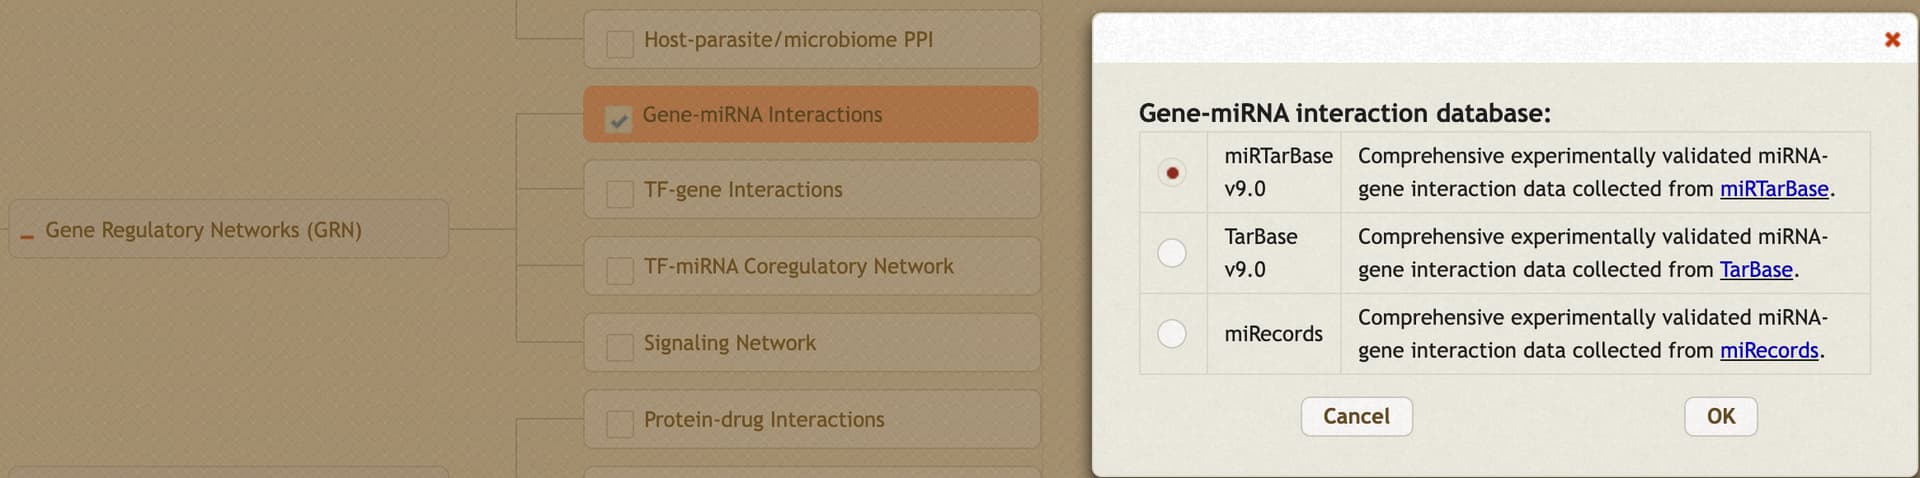Tick the Signaling Network checkbox

click(x=620, y=346)
